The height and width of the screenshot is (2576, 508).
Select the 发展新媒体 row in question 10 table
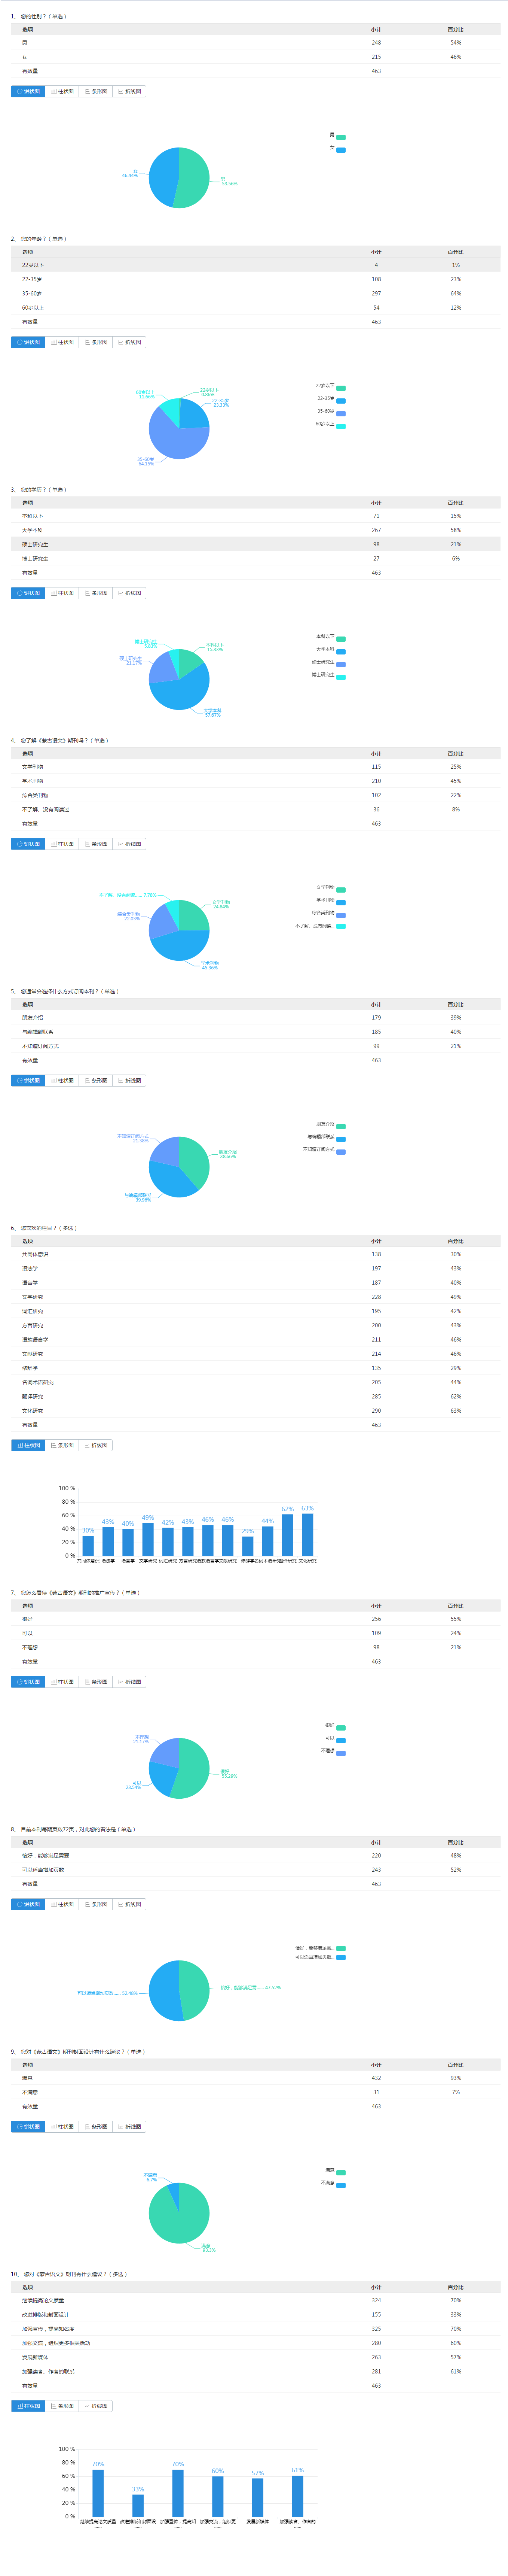(256, 2357)
